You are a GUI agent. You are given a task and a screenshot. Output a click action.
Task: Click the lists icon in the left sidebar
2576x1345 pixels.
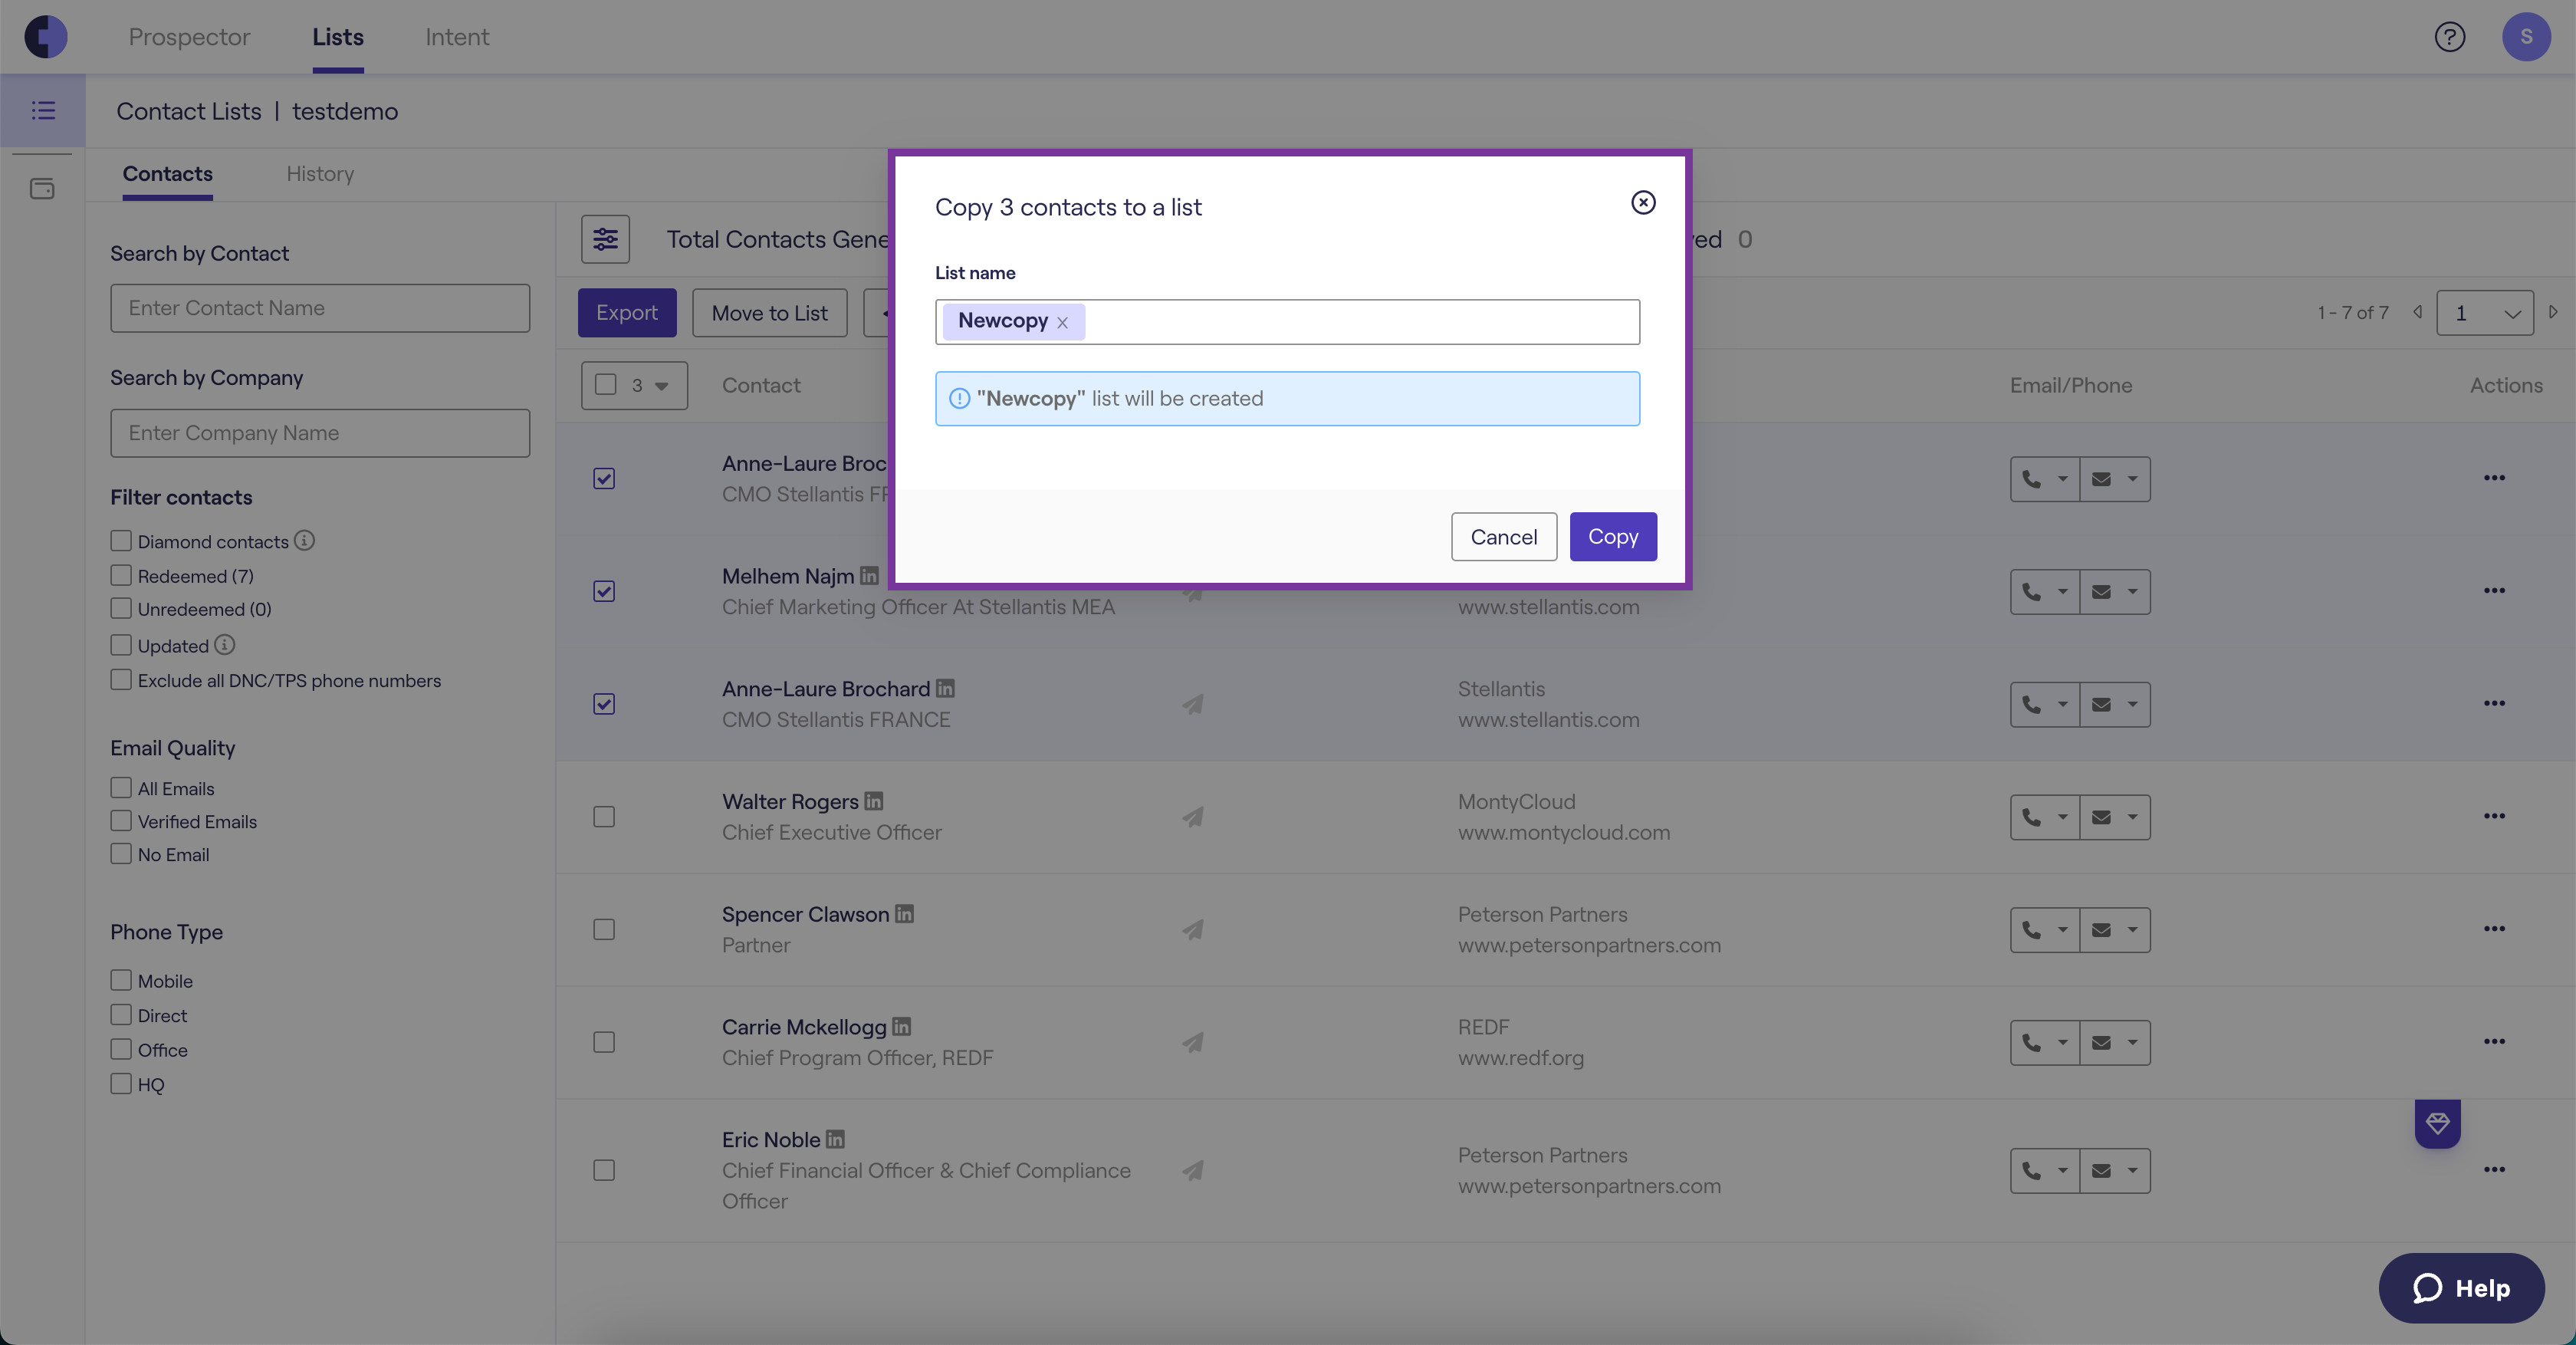tap(43, 110)
